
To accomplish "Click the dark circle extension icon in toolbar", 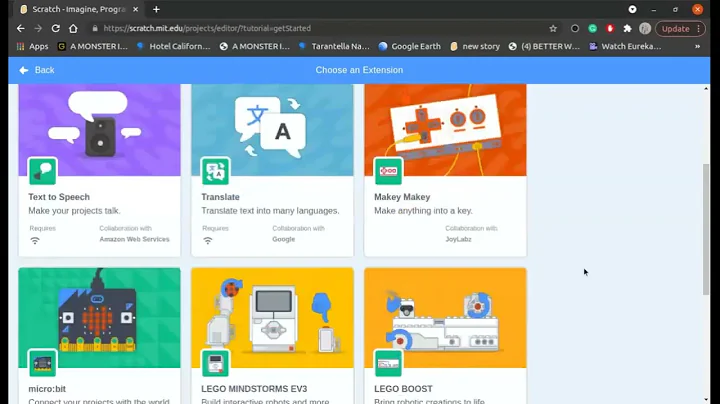I will (x=575, y=28).
